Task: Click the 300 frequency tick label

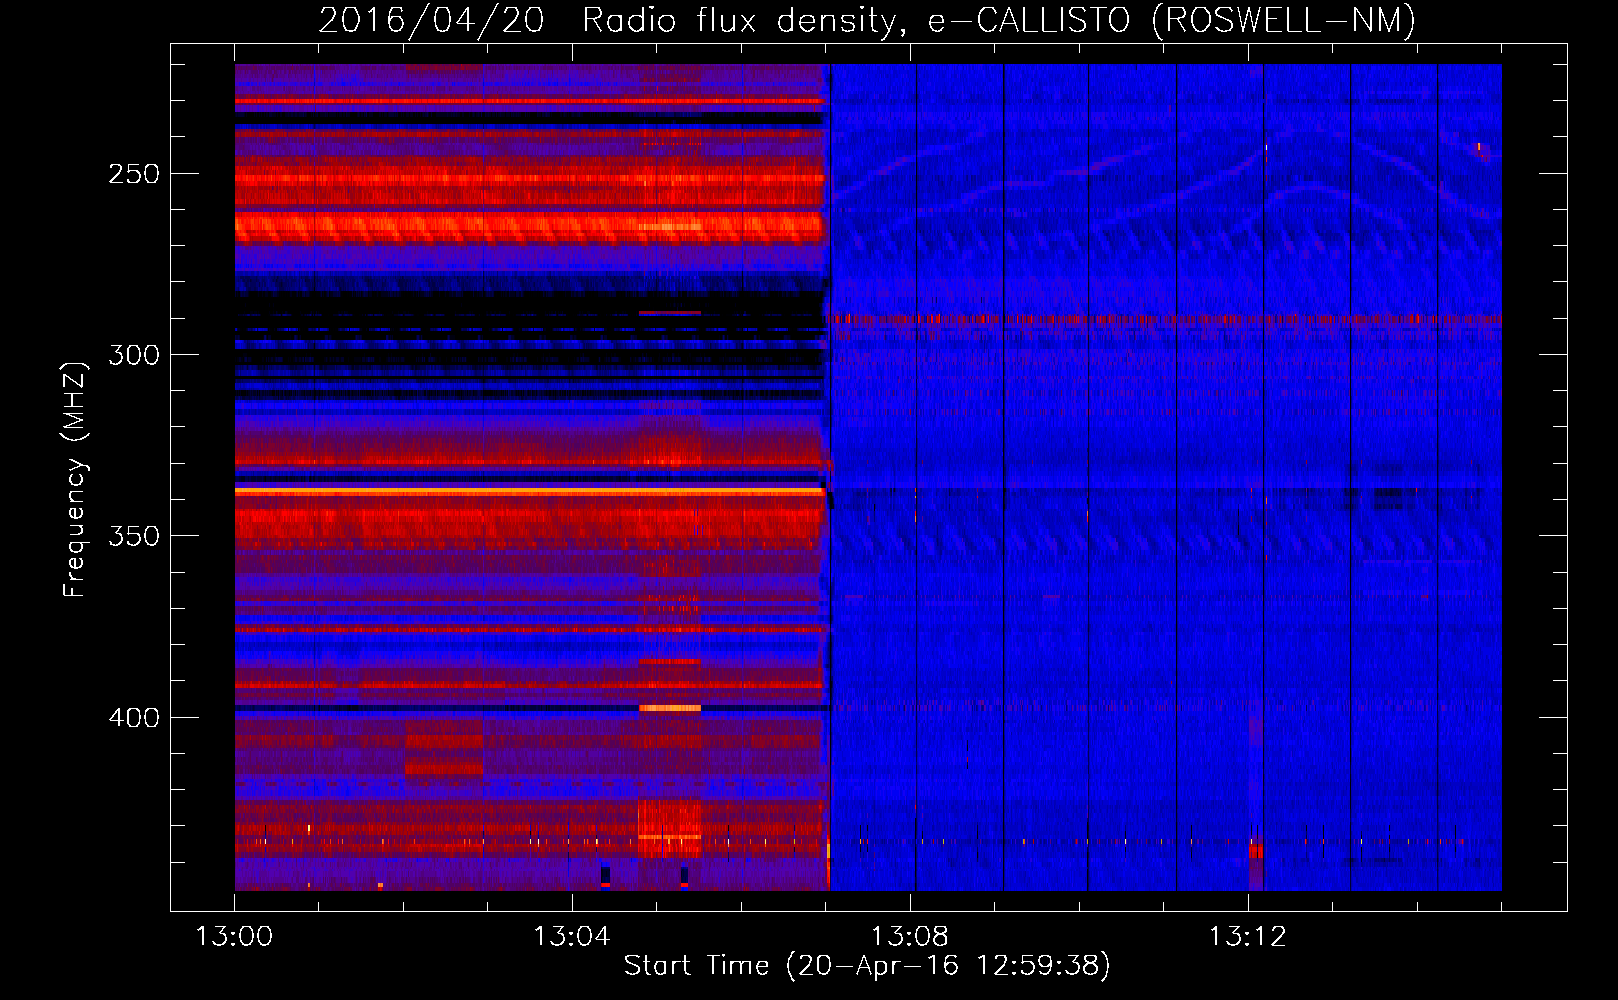Action: tap(134, 355)
